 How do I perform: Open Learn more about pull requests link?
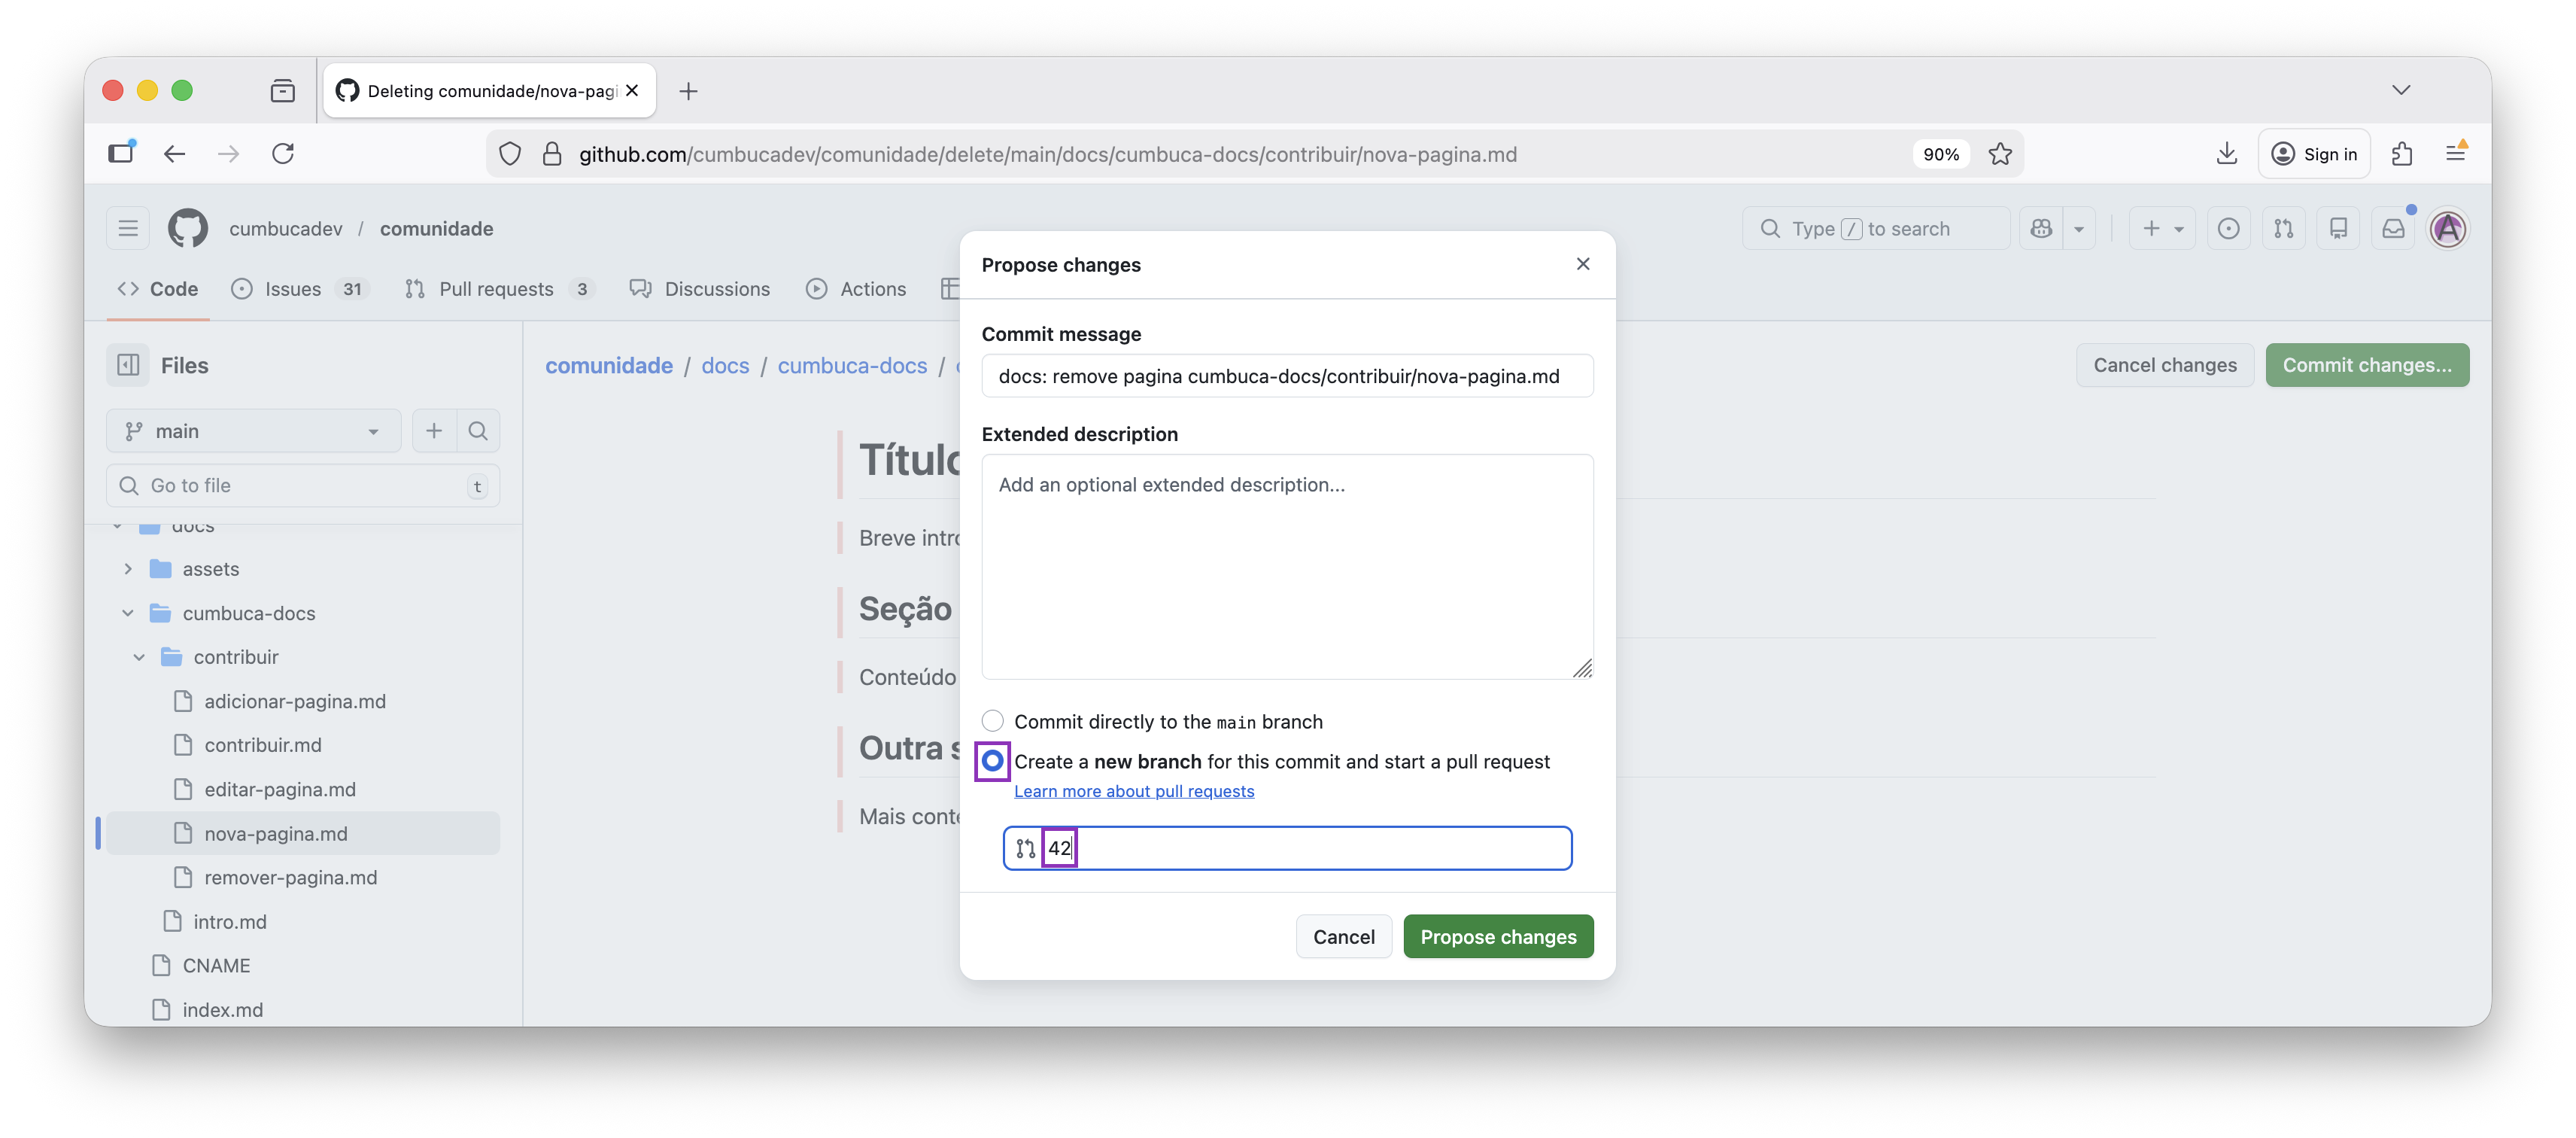click(1134, 791)
